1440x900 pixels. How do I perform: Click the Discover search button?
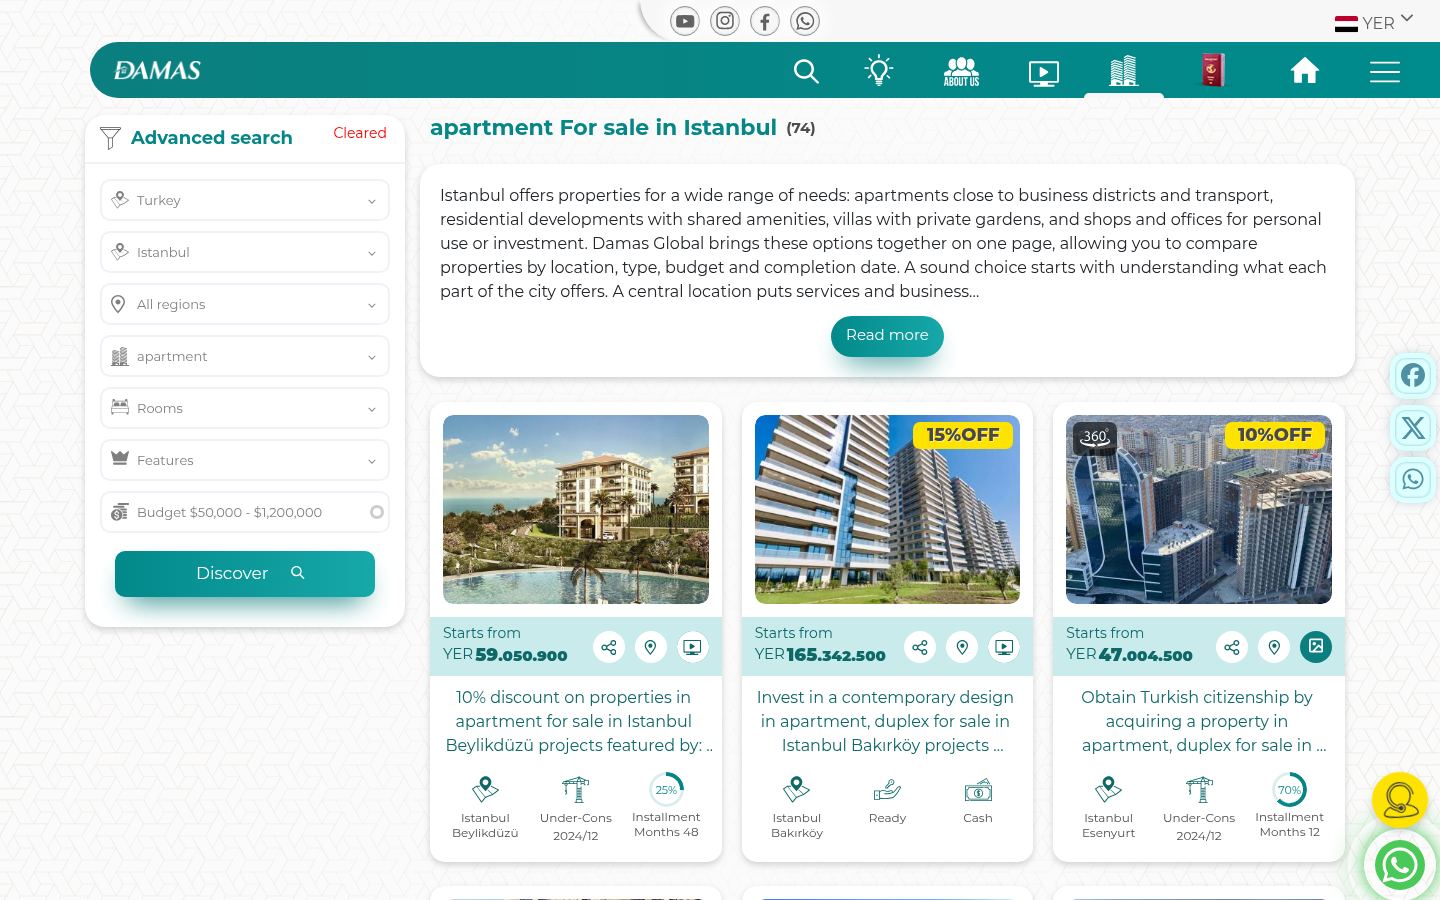click(245, 574)
